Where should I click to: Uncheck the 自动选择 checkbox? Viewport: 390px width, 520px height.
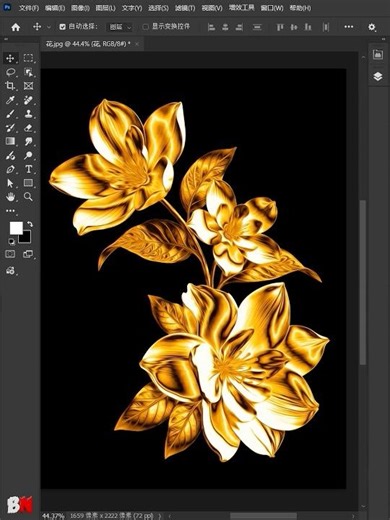[62, 27]
